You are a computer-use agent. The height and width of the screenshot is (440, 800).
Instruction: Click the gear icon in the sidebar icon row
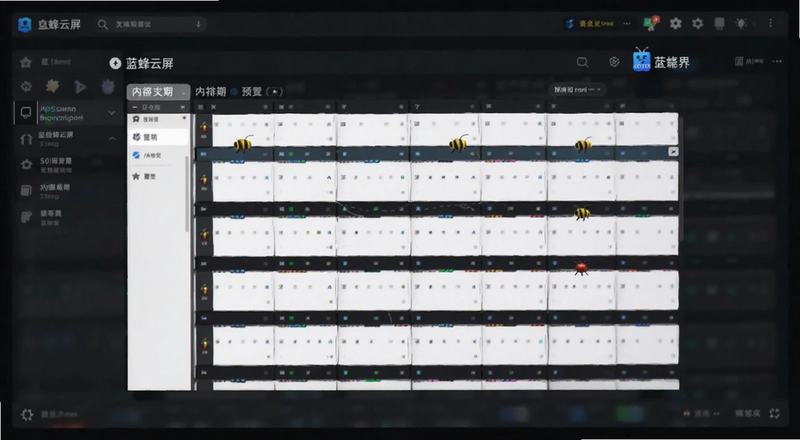click(26, 86)
